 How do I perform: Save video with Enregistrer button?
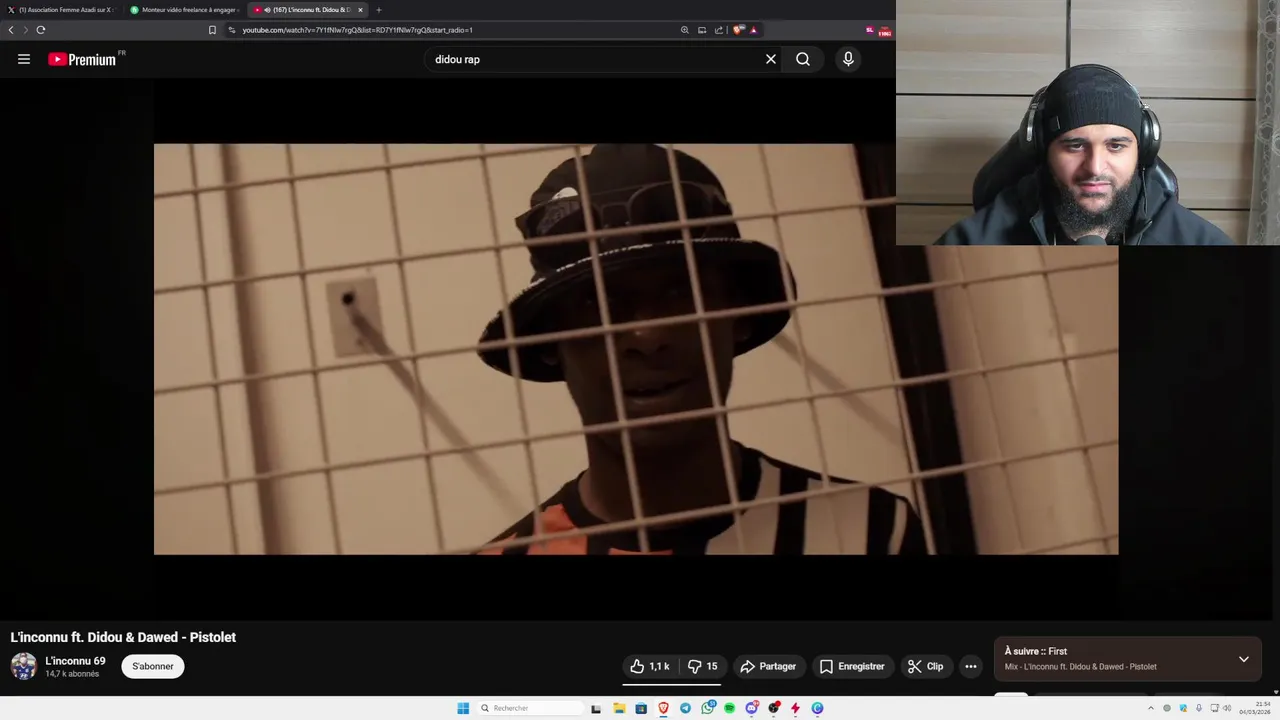[852, 666]
